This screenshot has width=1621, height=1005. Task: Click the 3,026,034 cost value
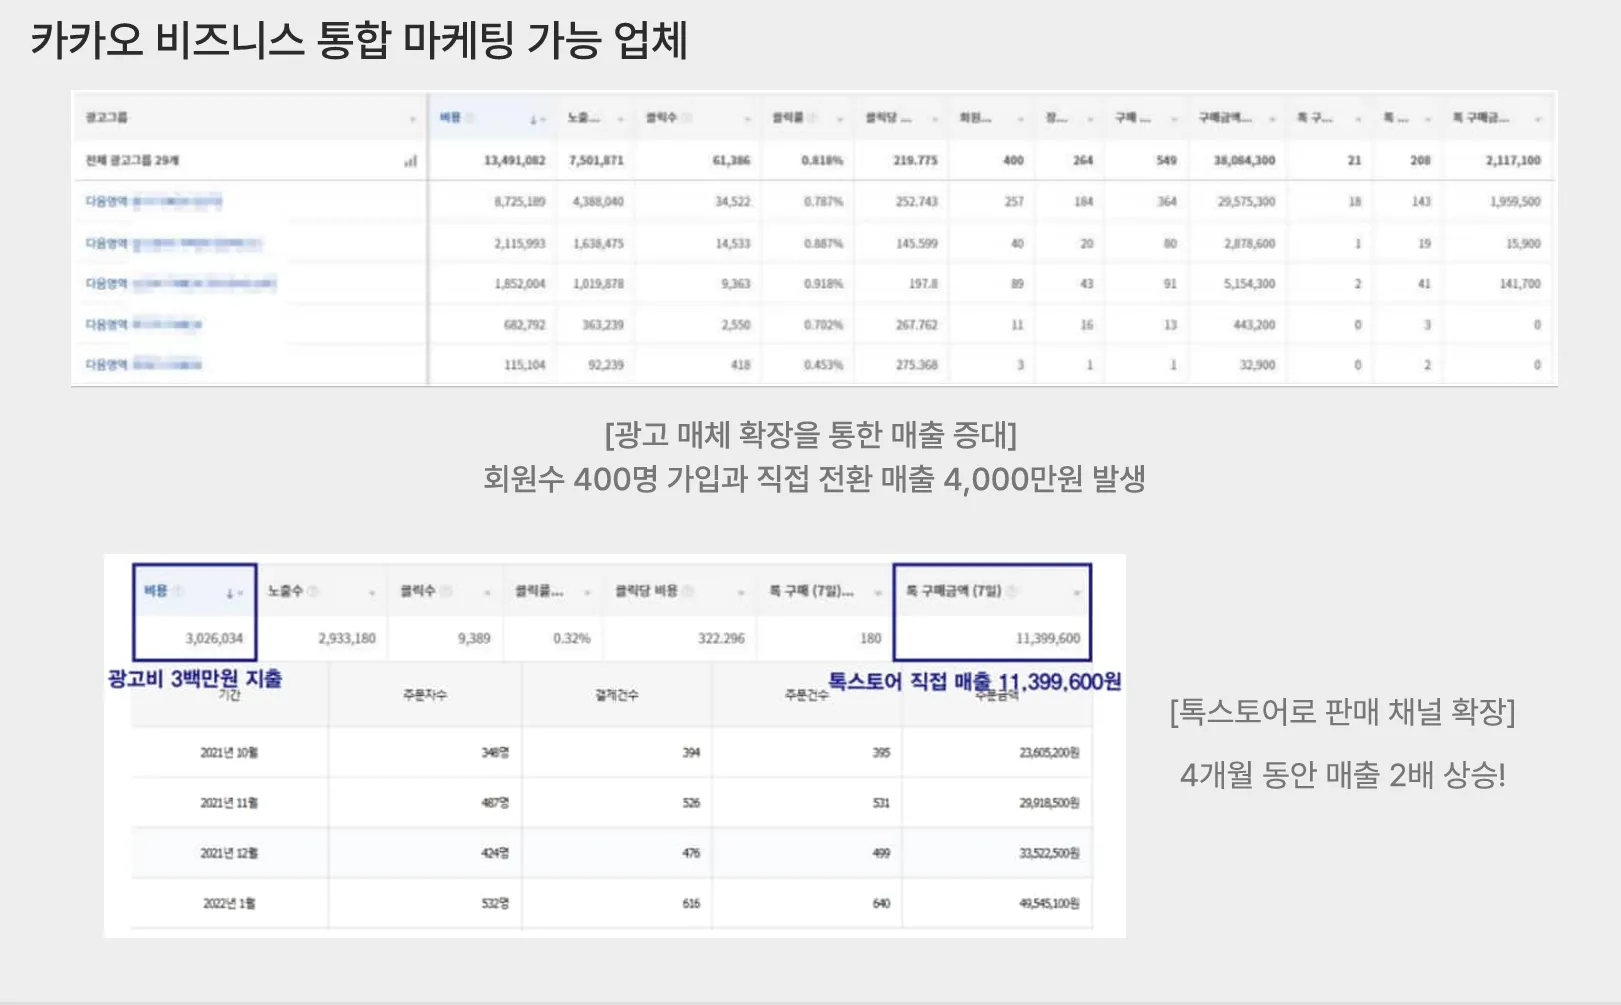click(x=214, y=638)
